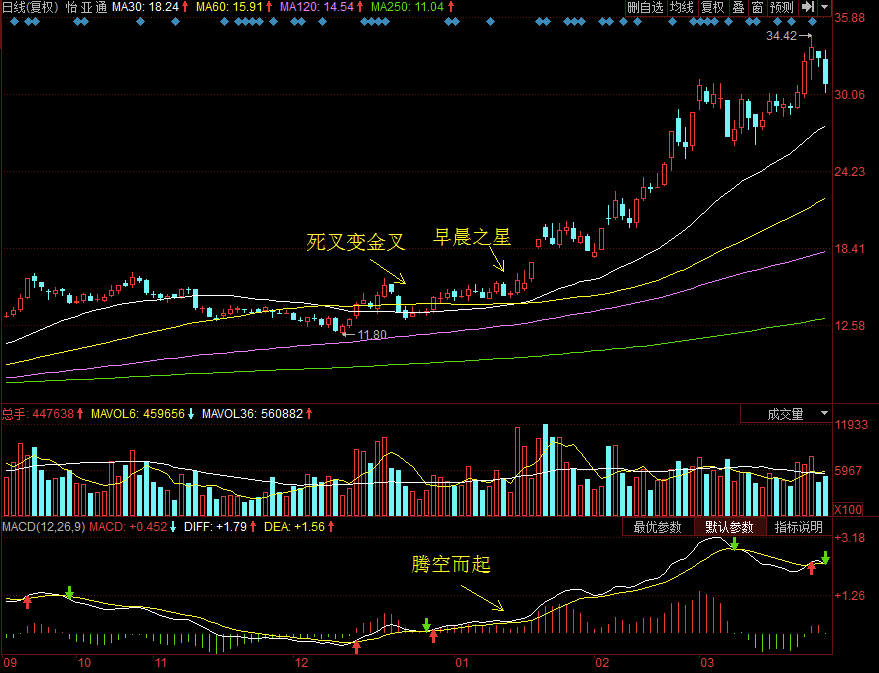
Task: Click the 删自选 button to remove from watchlist
Action: (645, 8)
